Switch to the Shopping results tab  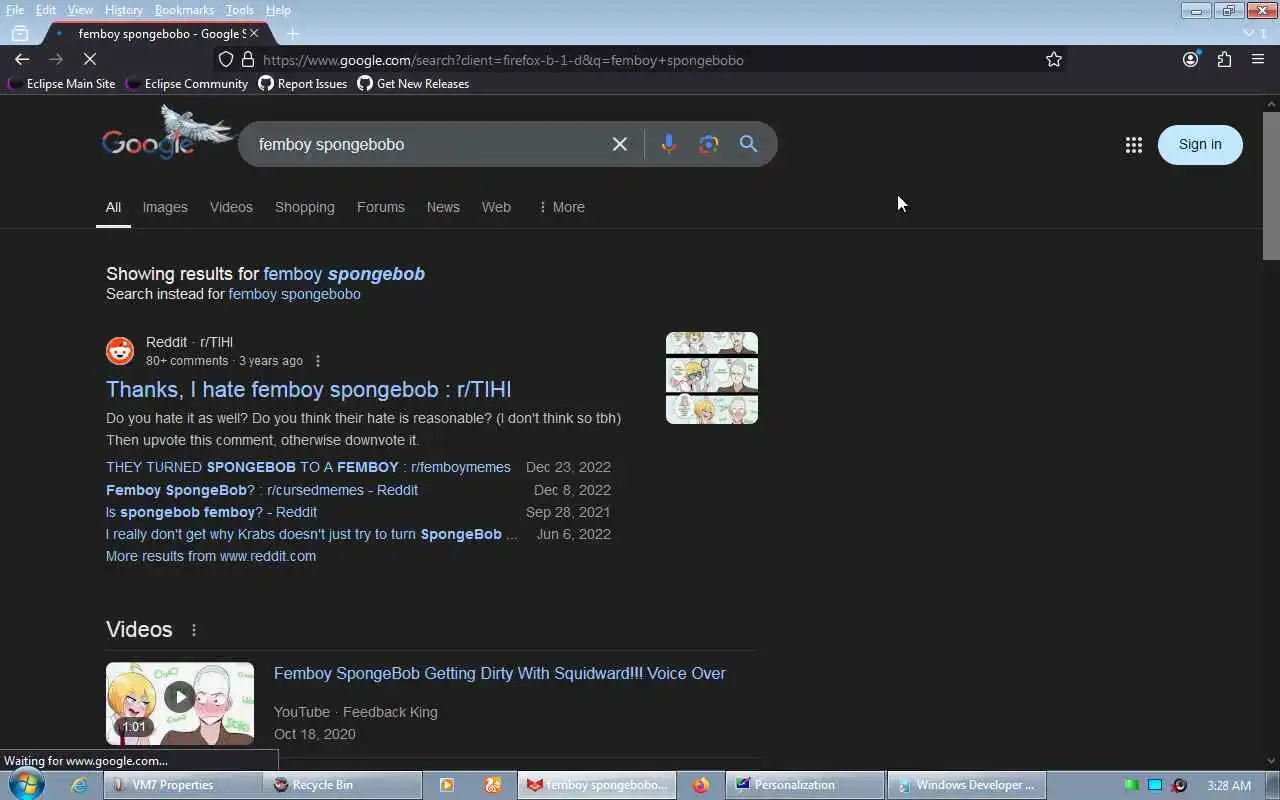coord(305,207)
